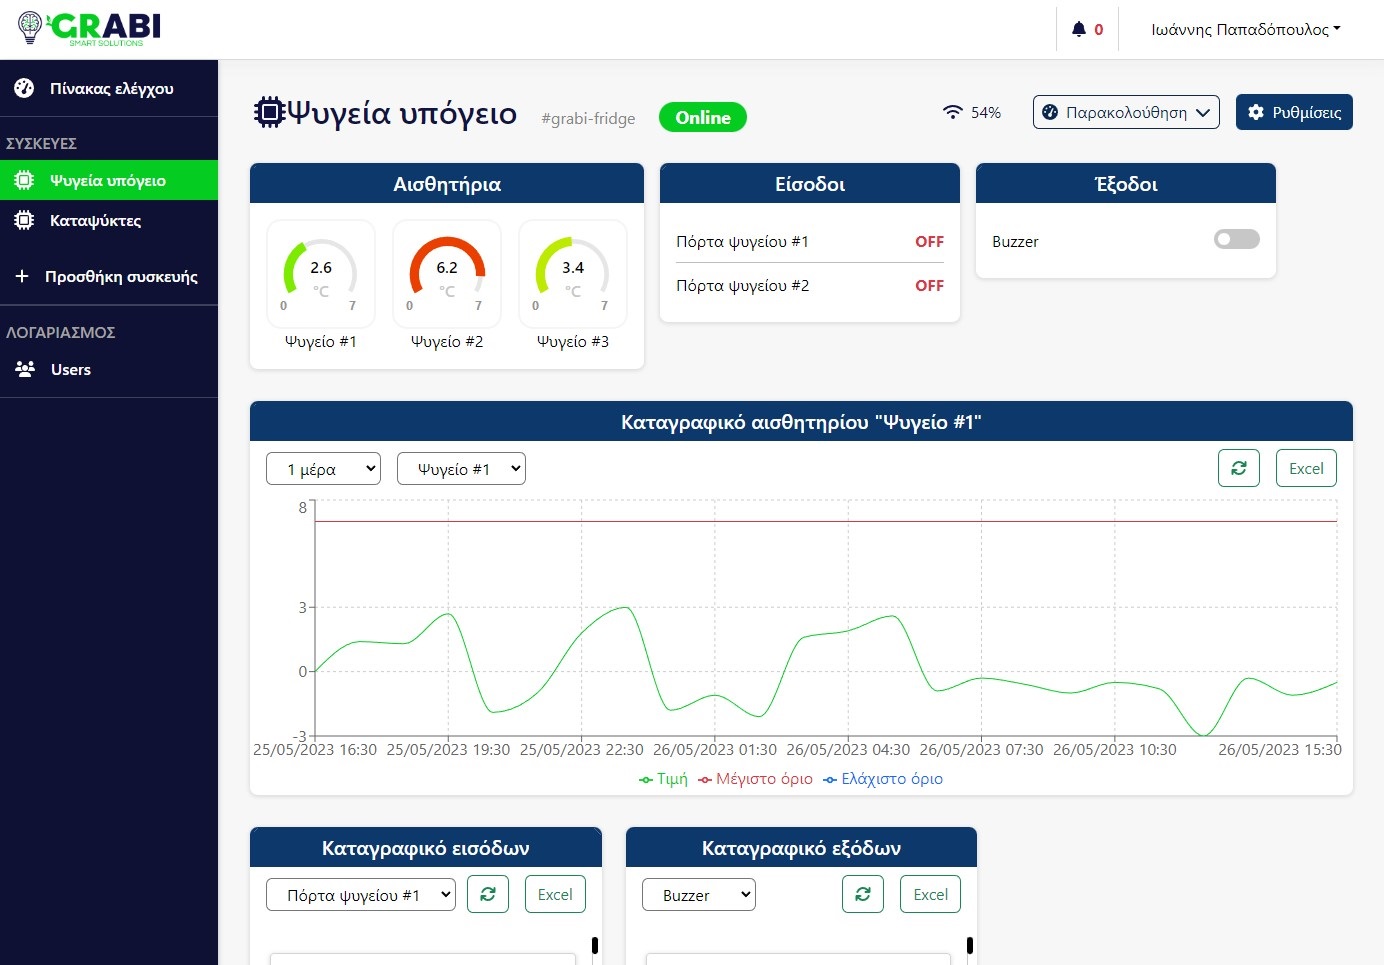Open the Καταψύκτες device in the sidebar
The width and height of the screenshot is (1384, 965).
tap(109, 220)
